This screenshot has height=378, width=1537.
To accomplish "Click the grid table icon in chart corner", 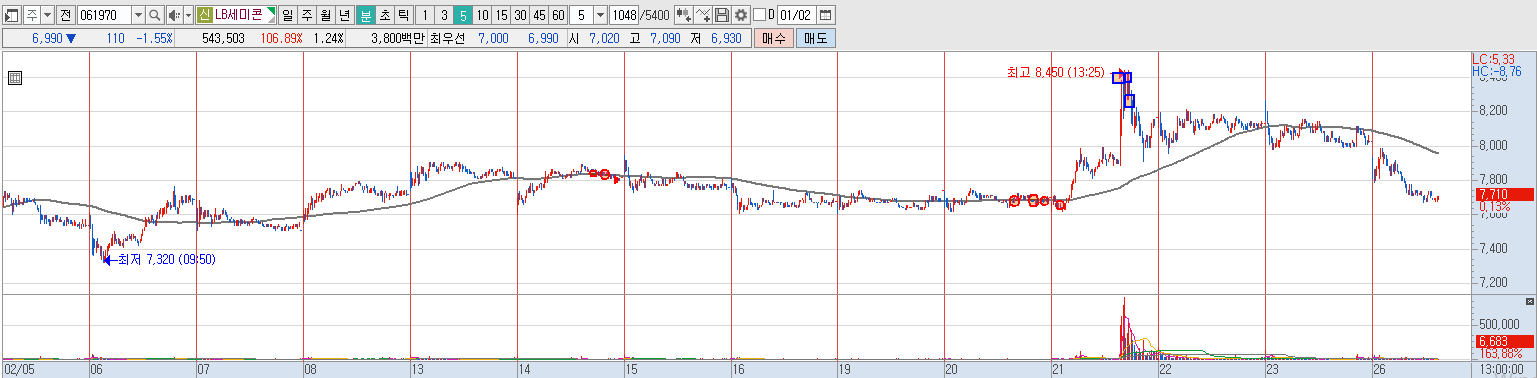I will (14, 78).
